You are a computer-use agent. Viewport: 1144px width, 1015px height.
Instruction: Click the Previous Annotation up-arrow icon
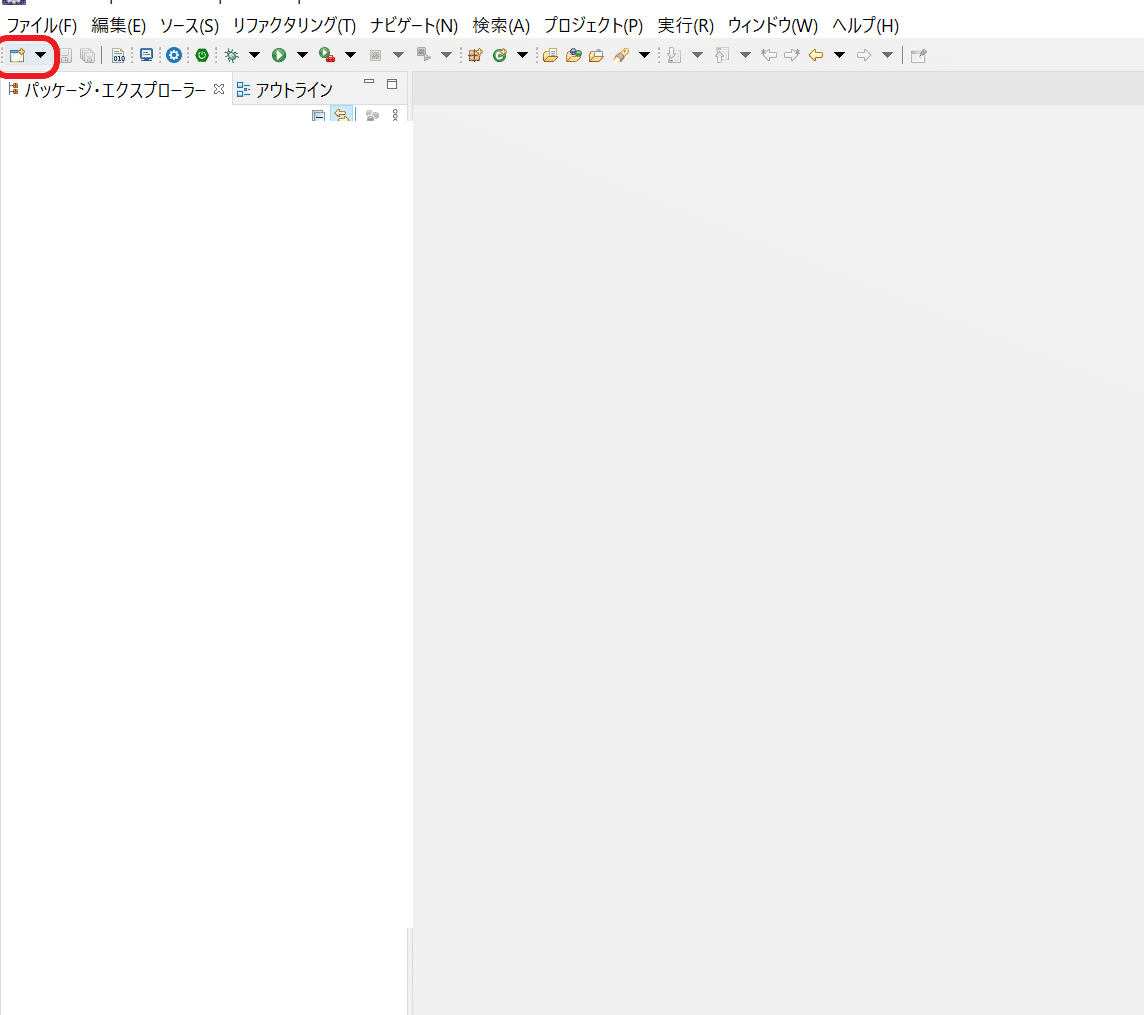[x=722, y=55]
